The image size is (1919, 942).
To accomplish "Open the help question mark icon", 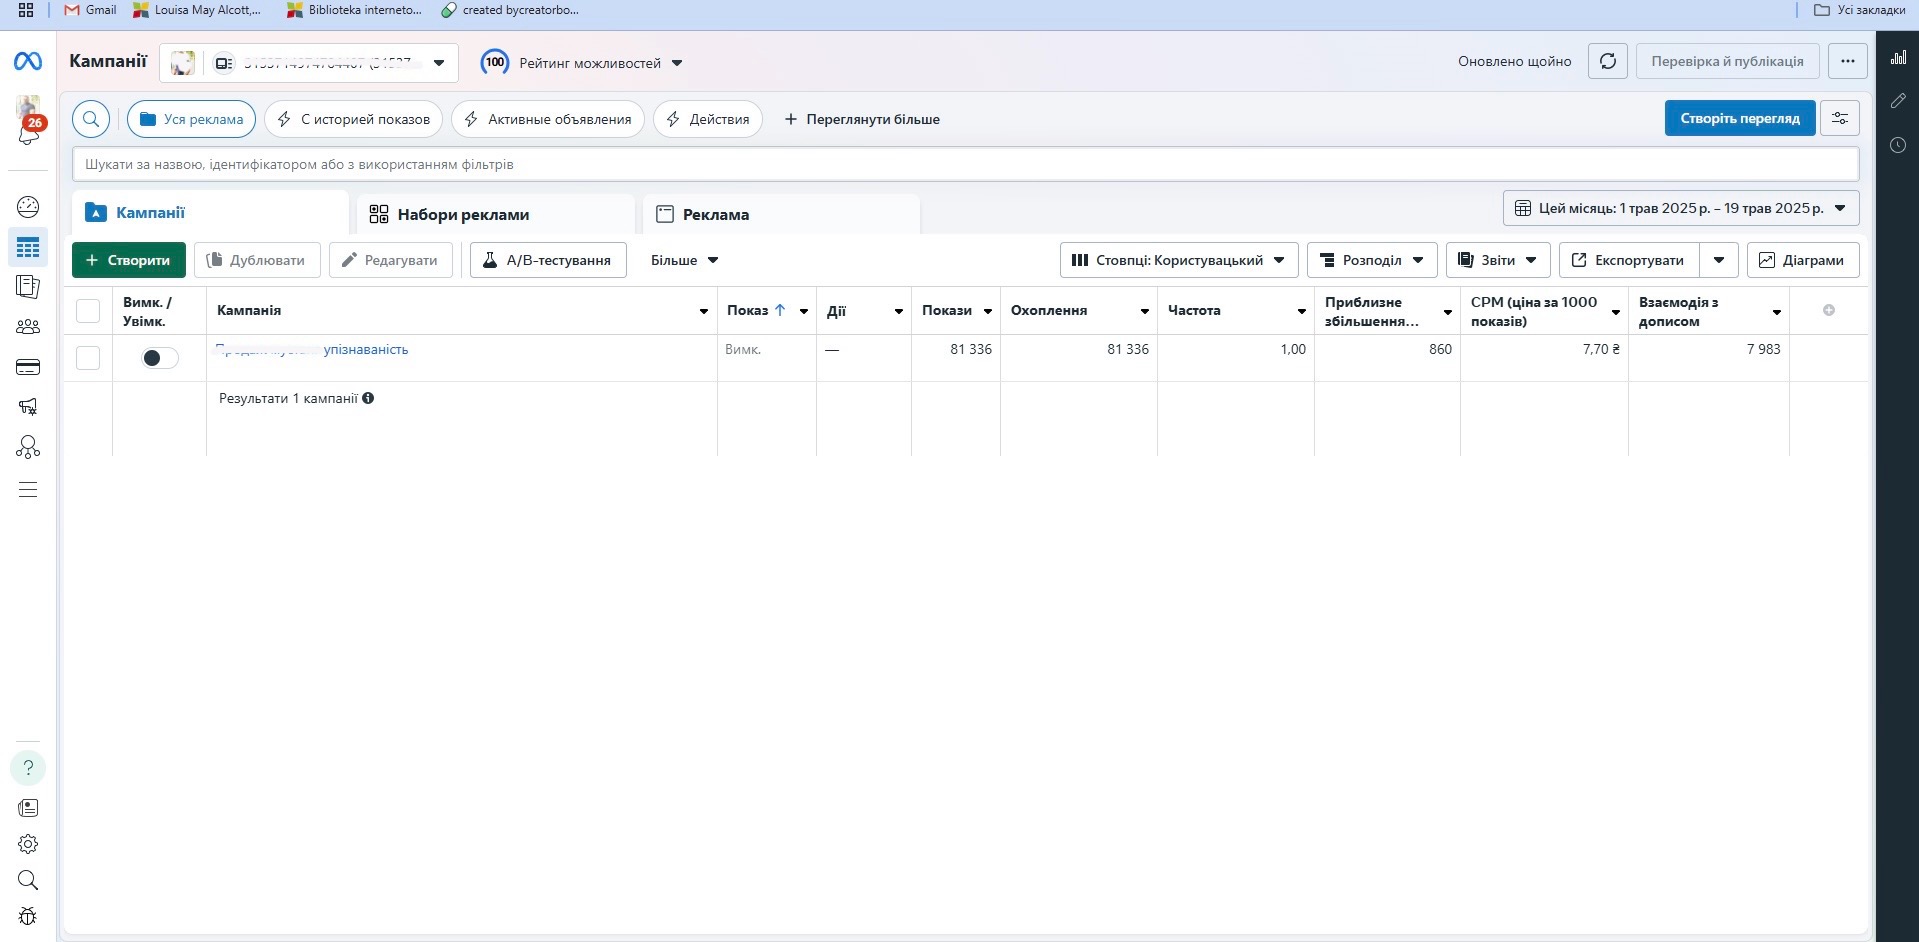I will [x=28, y=768].
